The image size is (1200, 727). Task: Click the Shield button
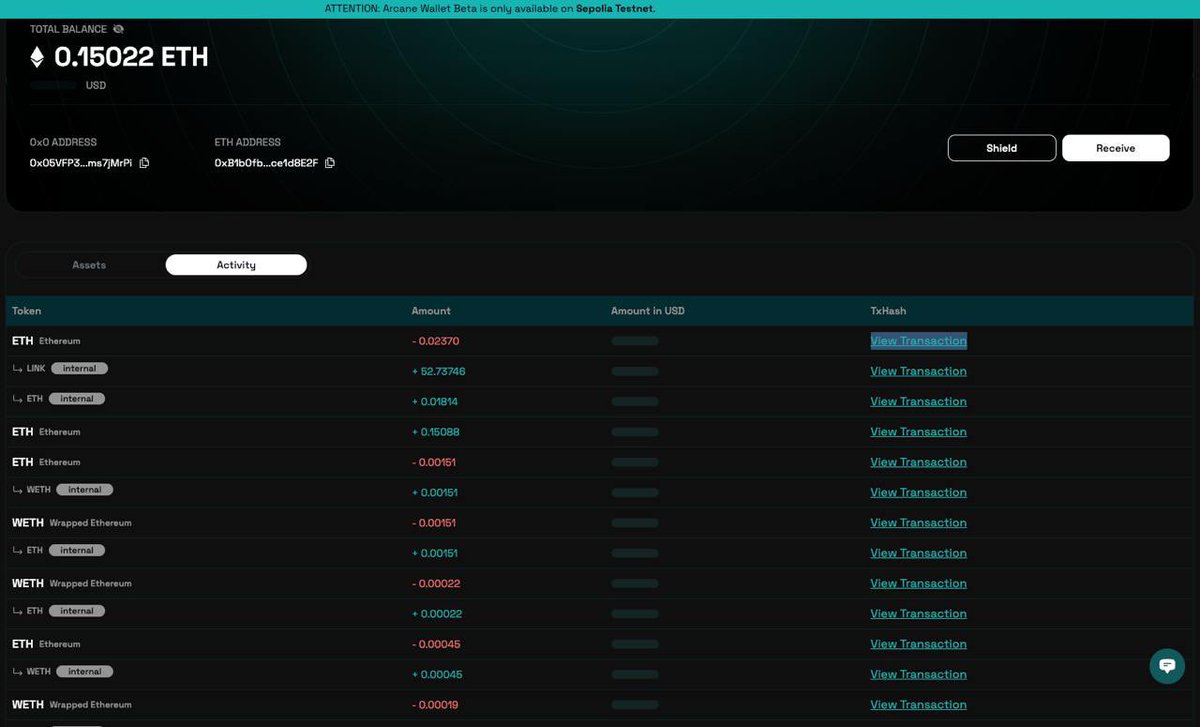1001,147
